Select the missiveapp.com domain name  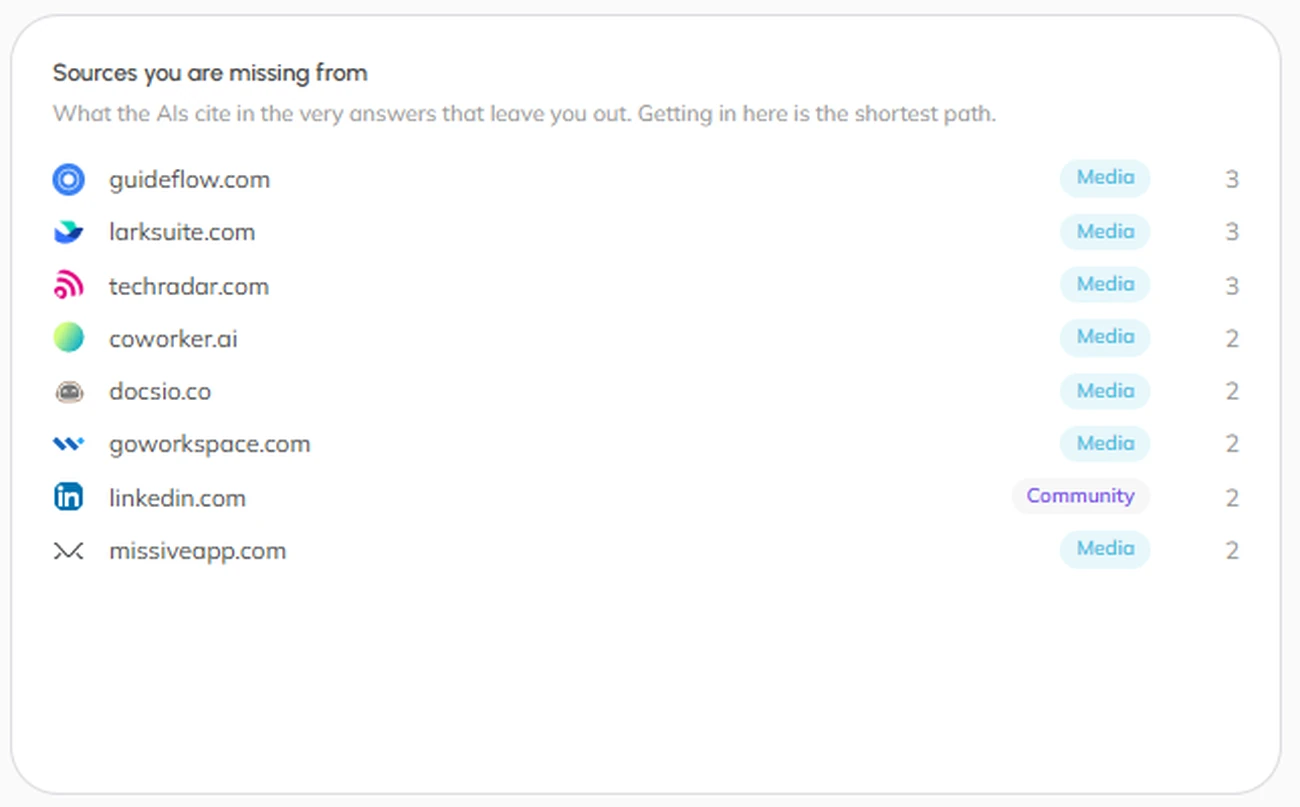pyautogui.click(x=198, y=550)
